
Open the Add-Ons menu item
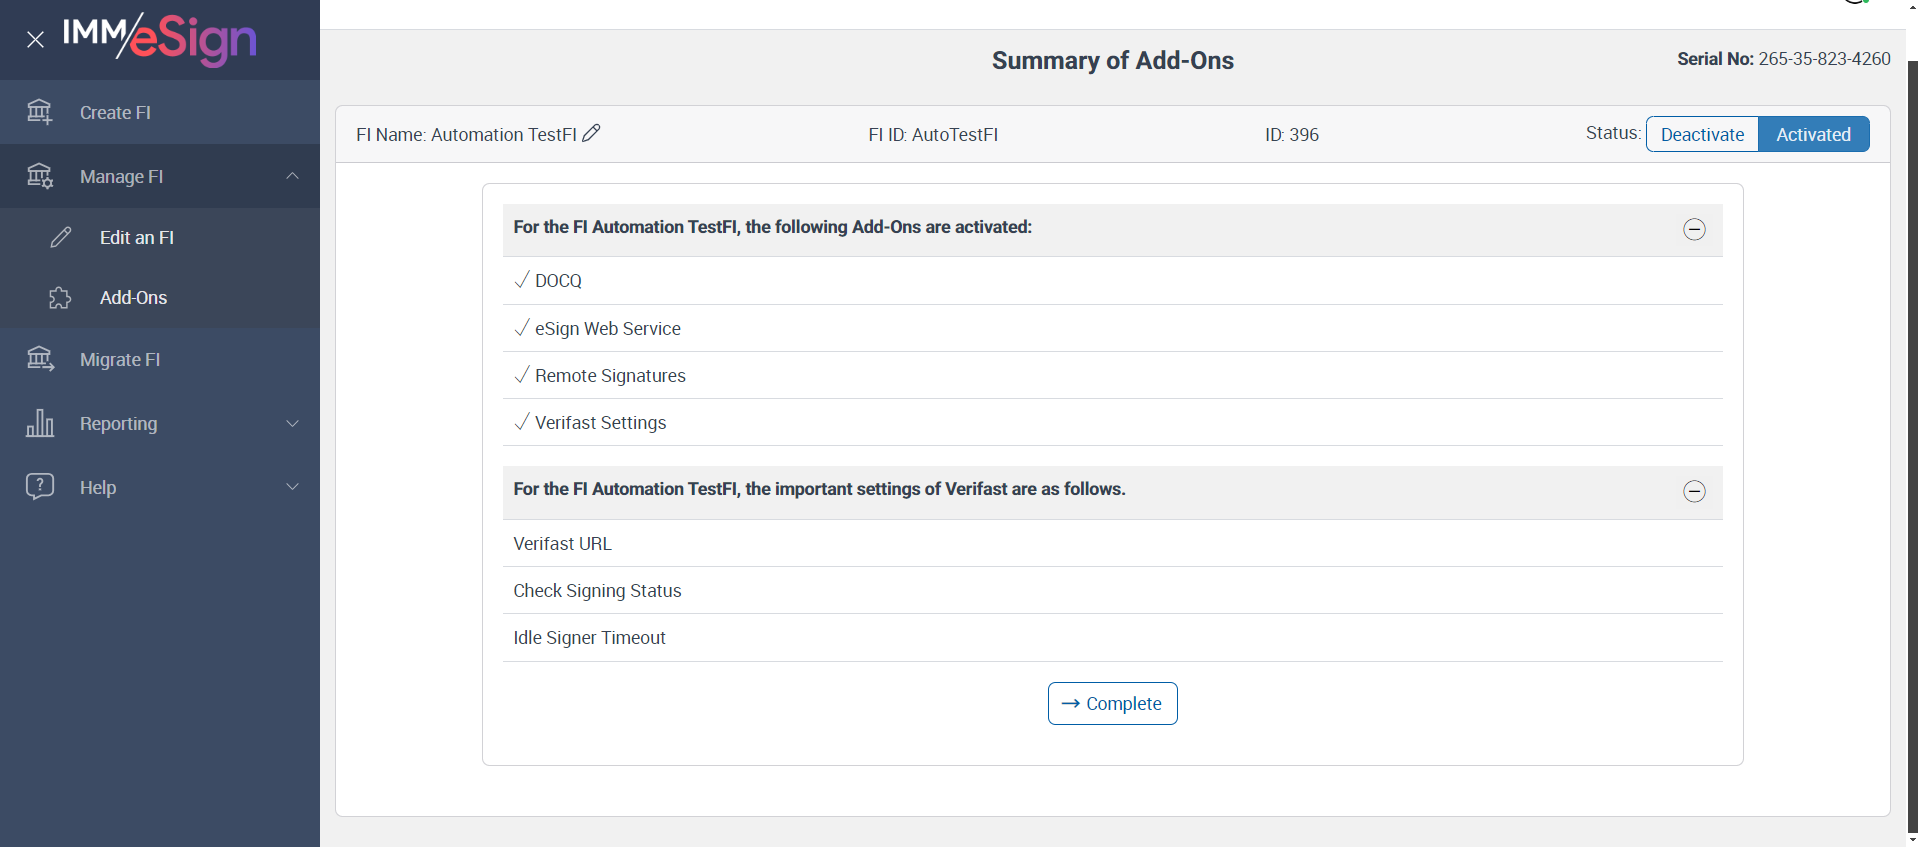(x=133, y=298)
